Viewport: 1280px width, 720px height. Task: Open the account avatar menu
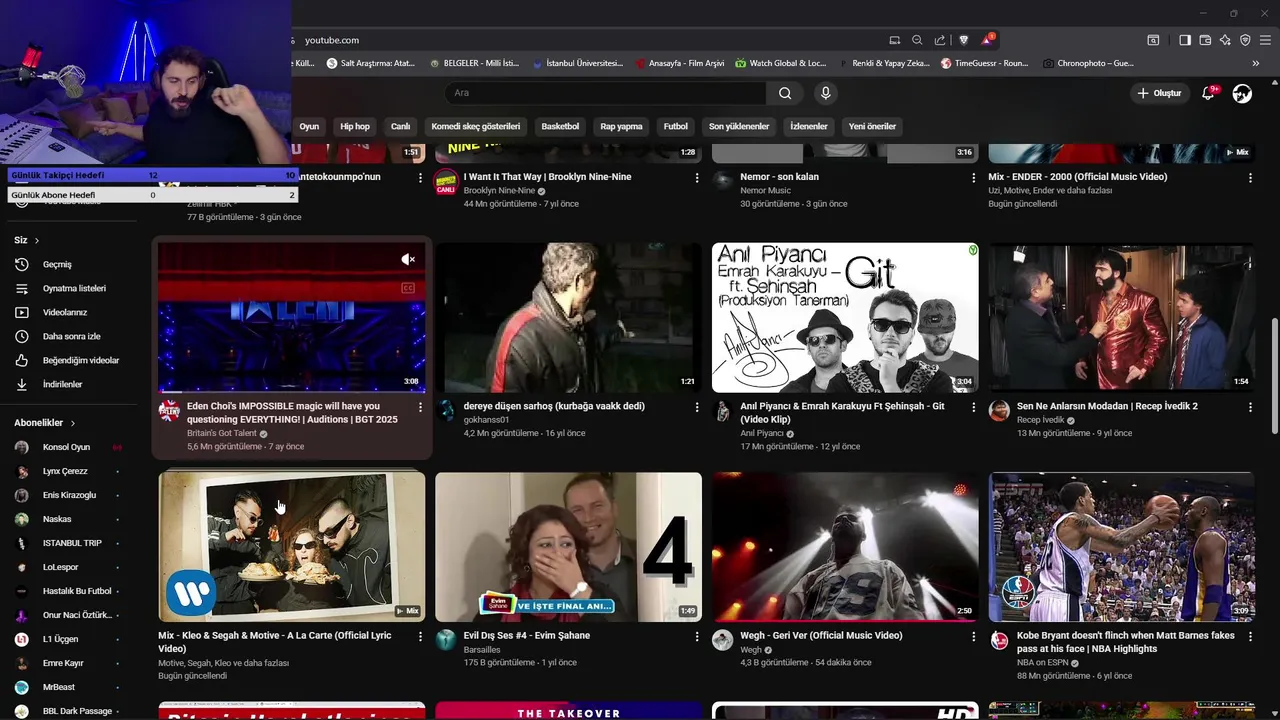click(x=1242, y=93)
